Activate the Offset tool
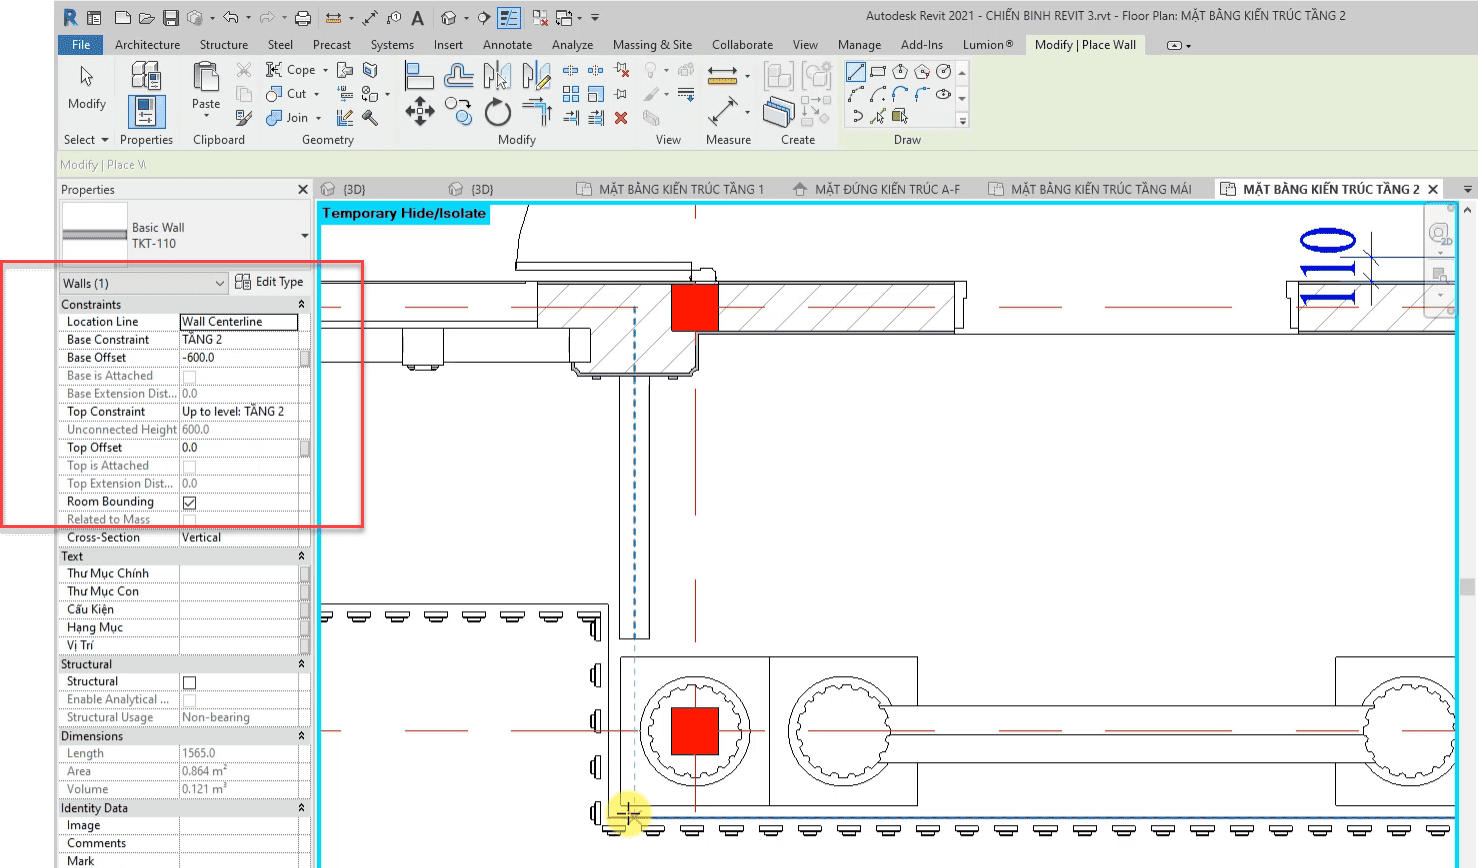The image size is (1478, 868). [458, 76]
